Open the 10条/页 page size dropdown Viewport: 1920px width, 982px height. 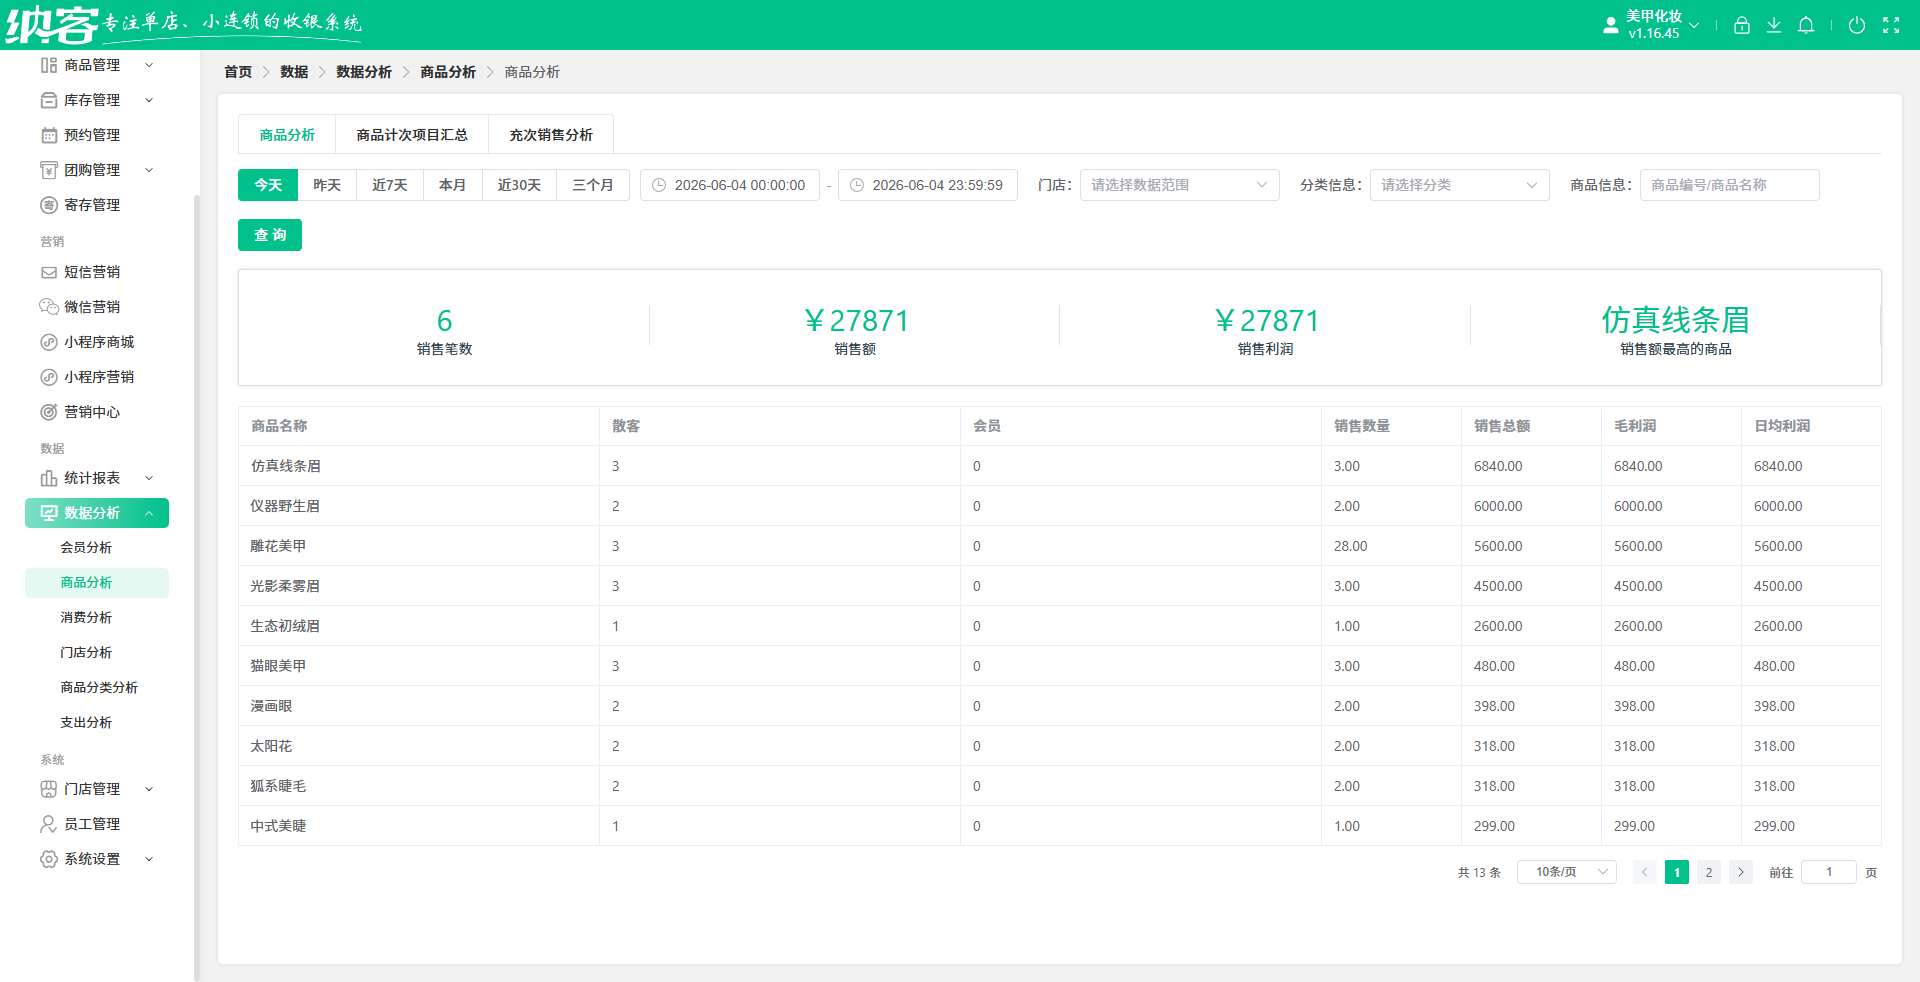(x=1567, y=872)
